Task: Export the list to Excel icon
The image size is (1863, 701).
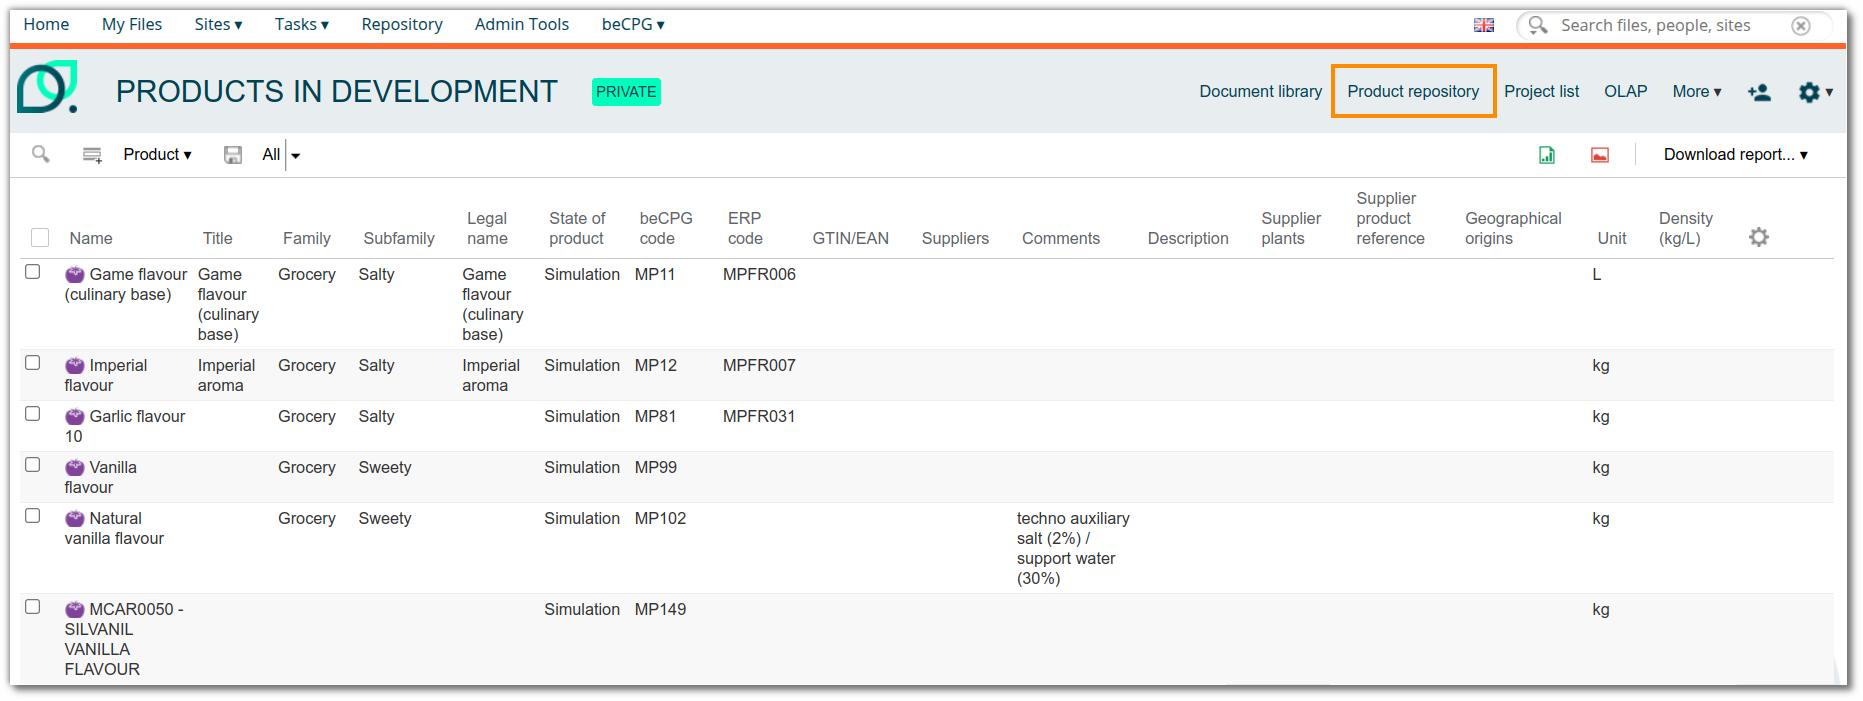Action: [1547, 155]
